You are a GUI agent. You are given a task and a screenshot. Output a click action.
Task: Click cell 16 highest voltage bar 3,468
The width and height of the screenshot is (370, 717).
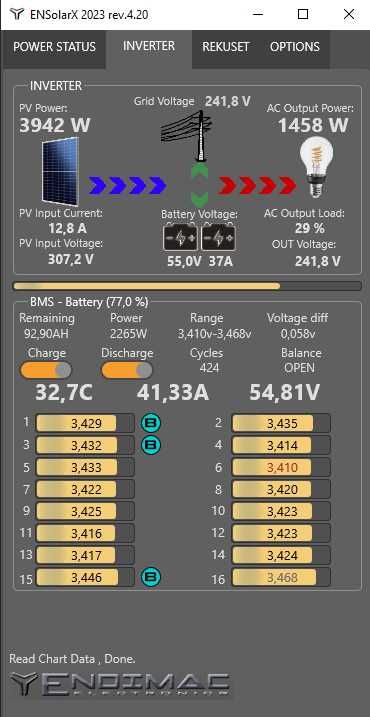click(x=281, y=577)
